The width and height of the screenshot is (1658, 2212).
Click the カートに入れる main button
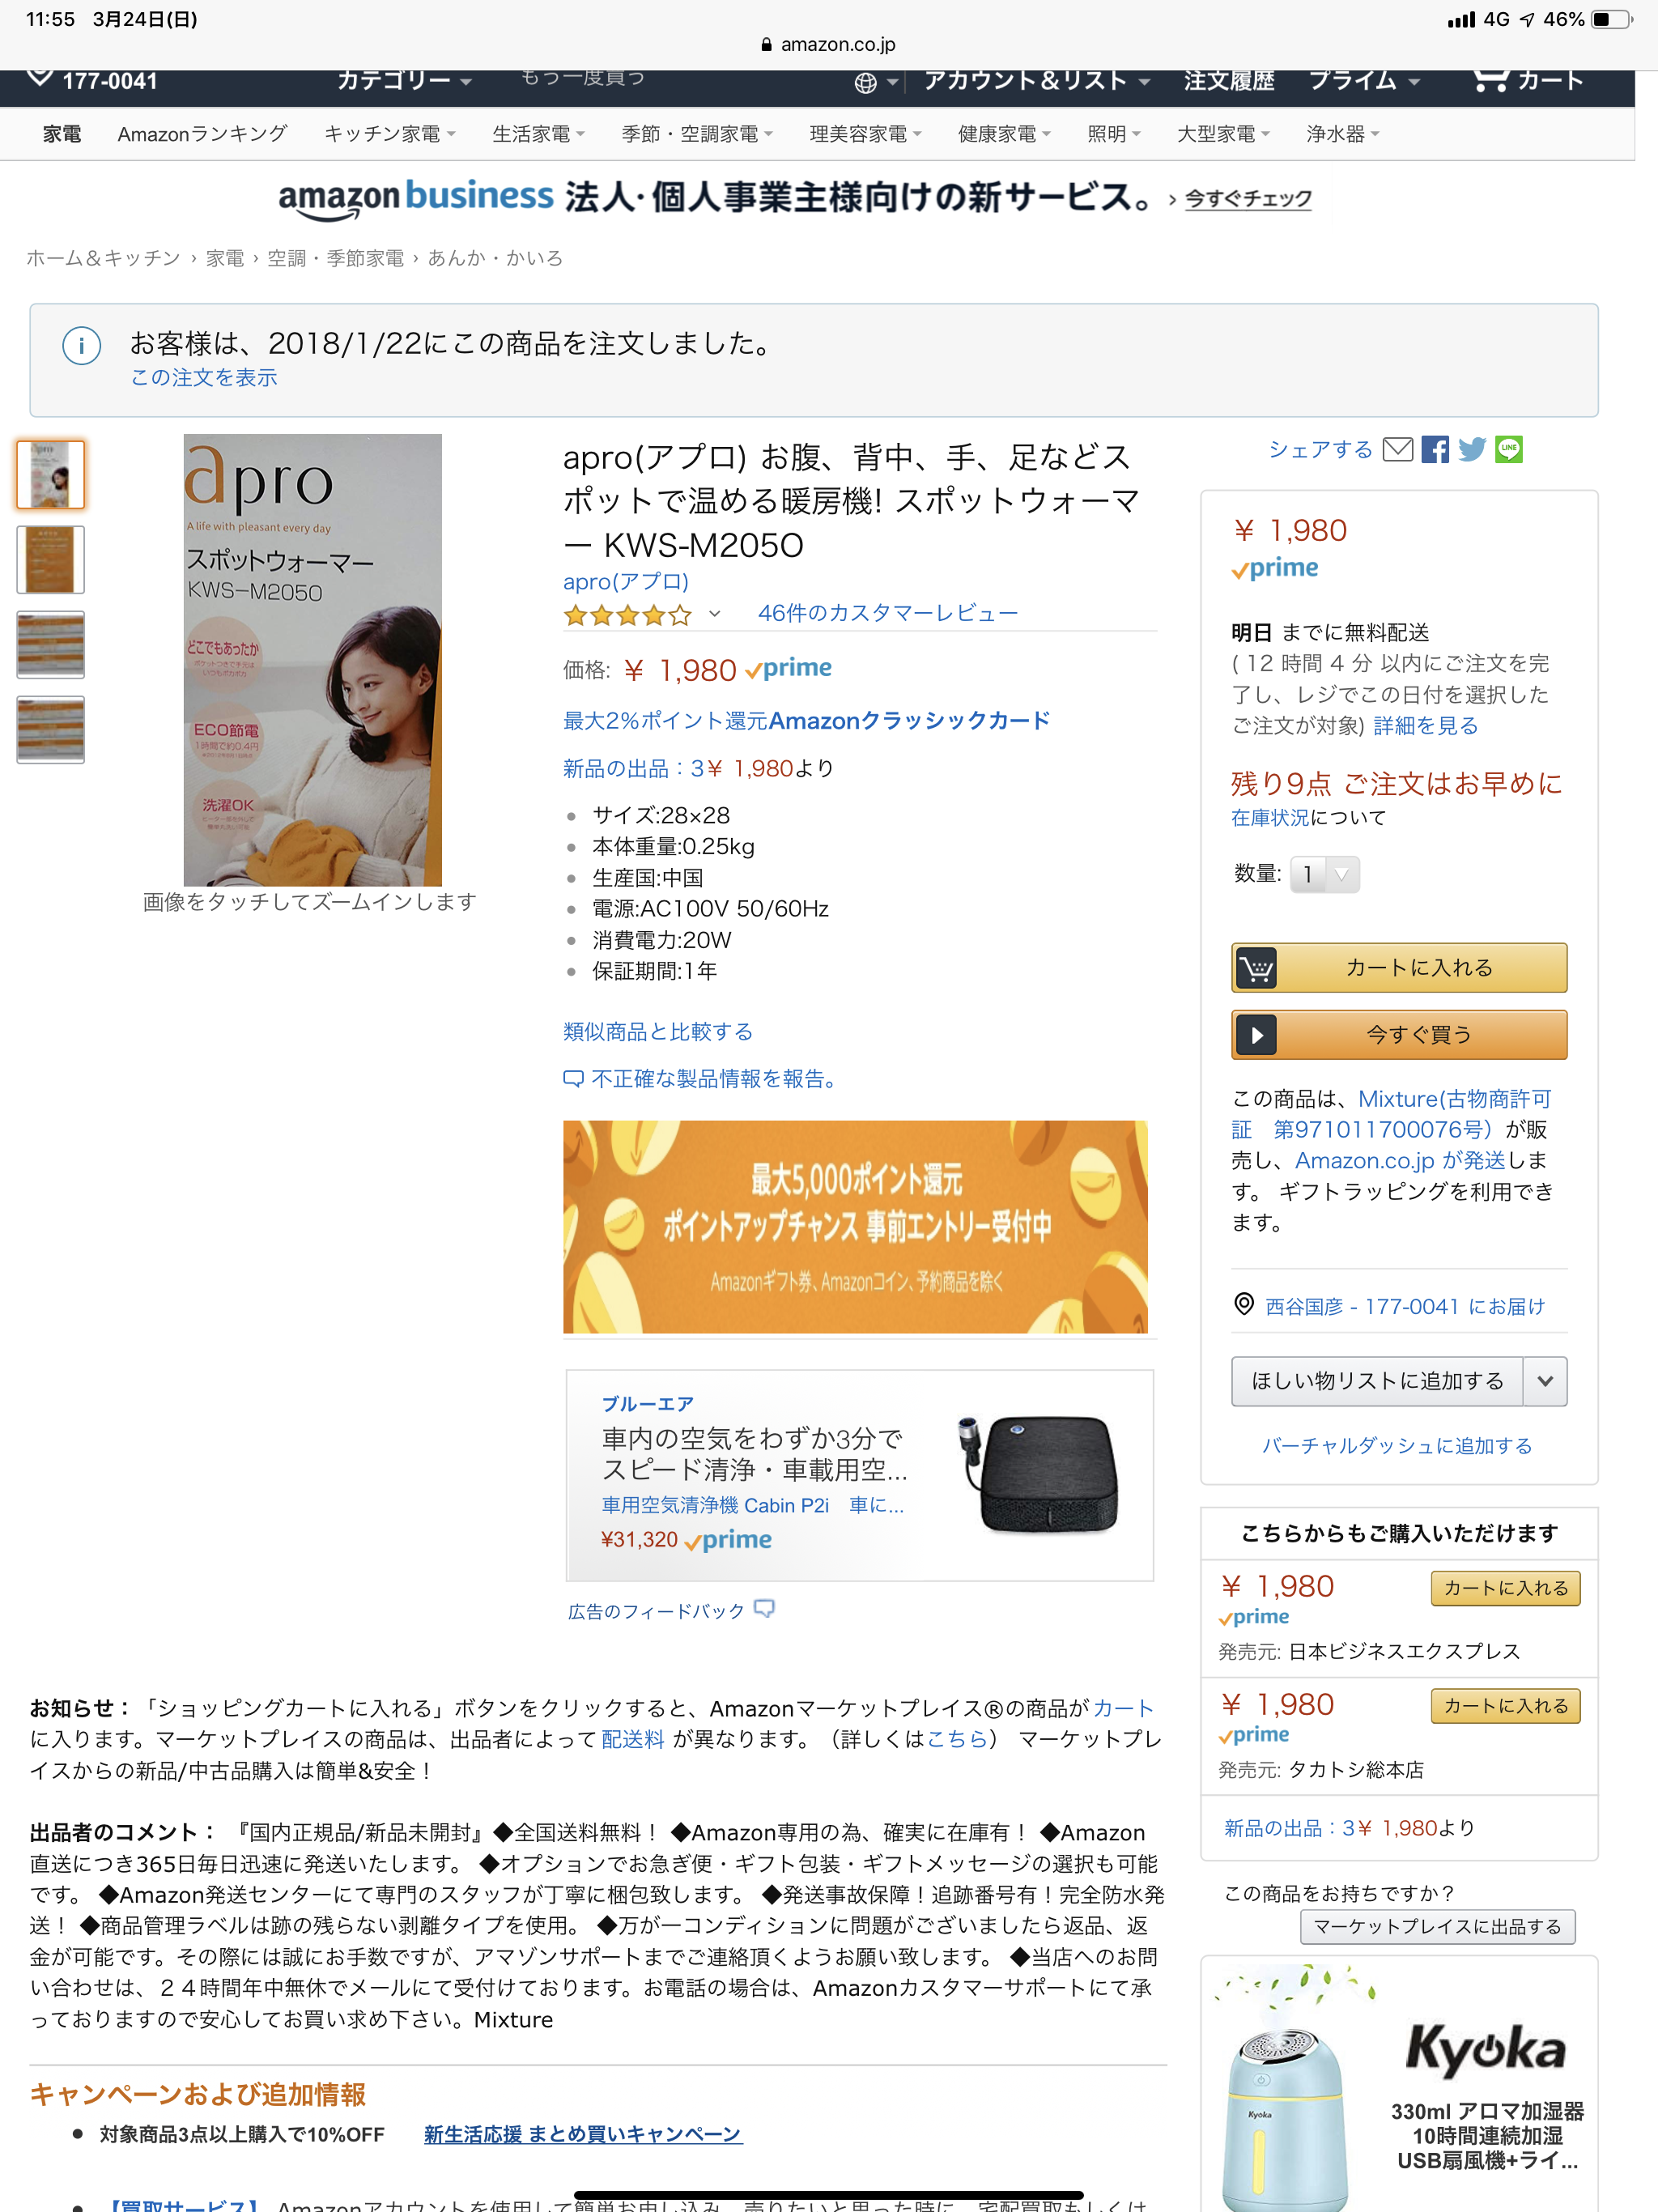pyautogui.click(x=1399, y=967)
